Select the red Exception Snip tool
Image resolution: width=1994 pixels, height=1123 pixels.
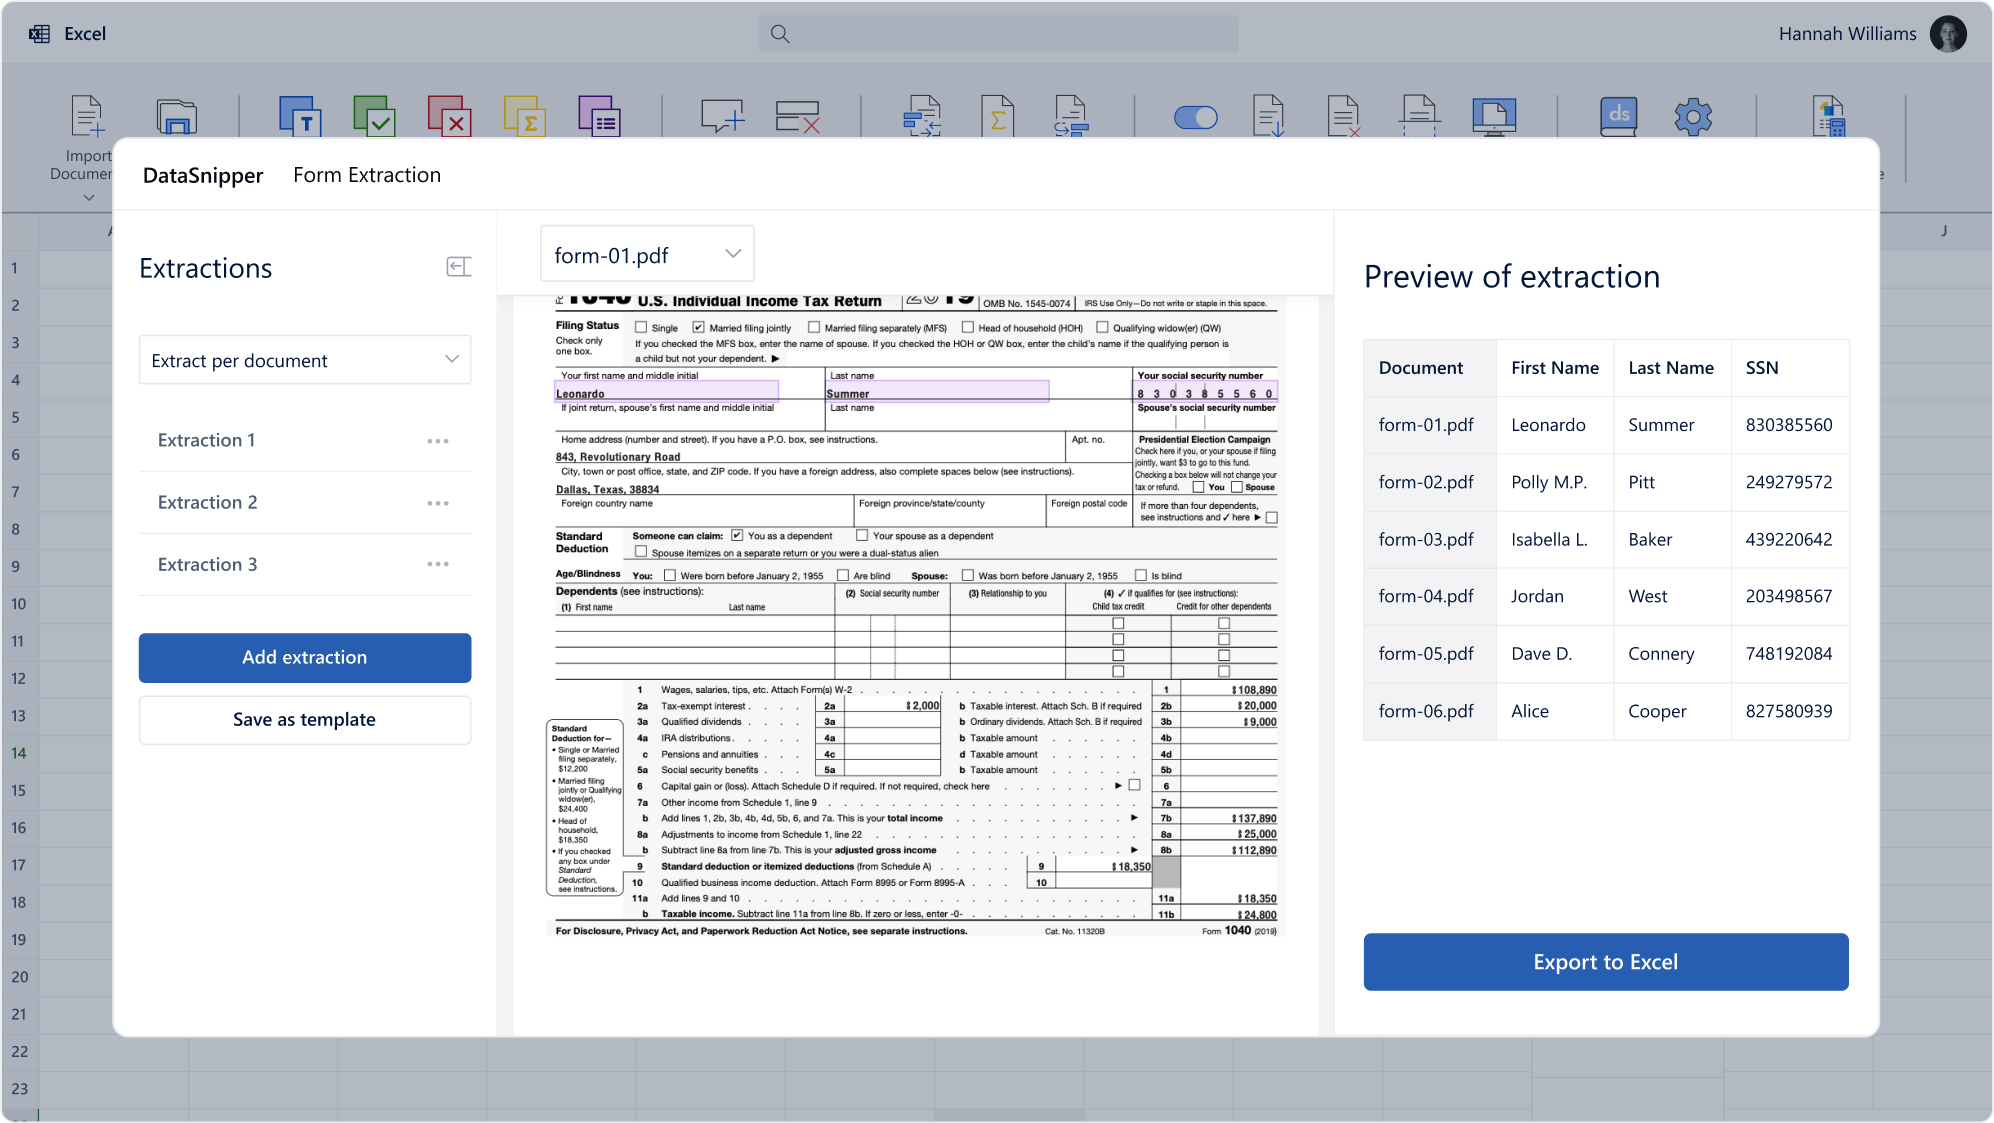point(449,116)
